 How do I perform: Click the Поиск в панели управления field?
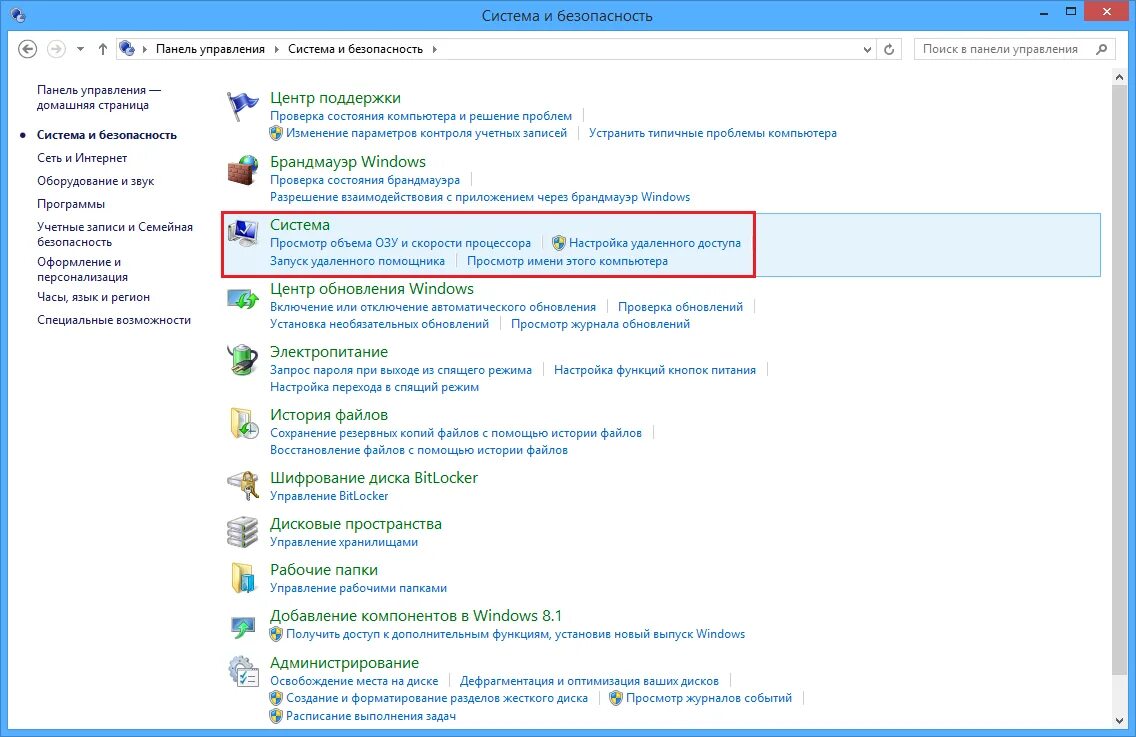(1014, 49)
